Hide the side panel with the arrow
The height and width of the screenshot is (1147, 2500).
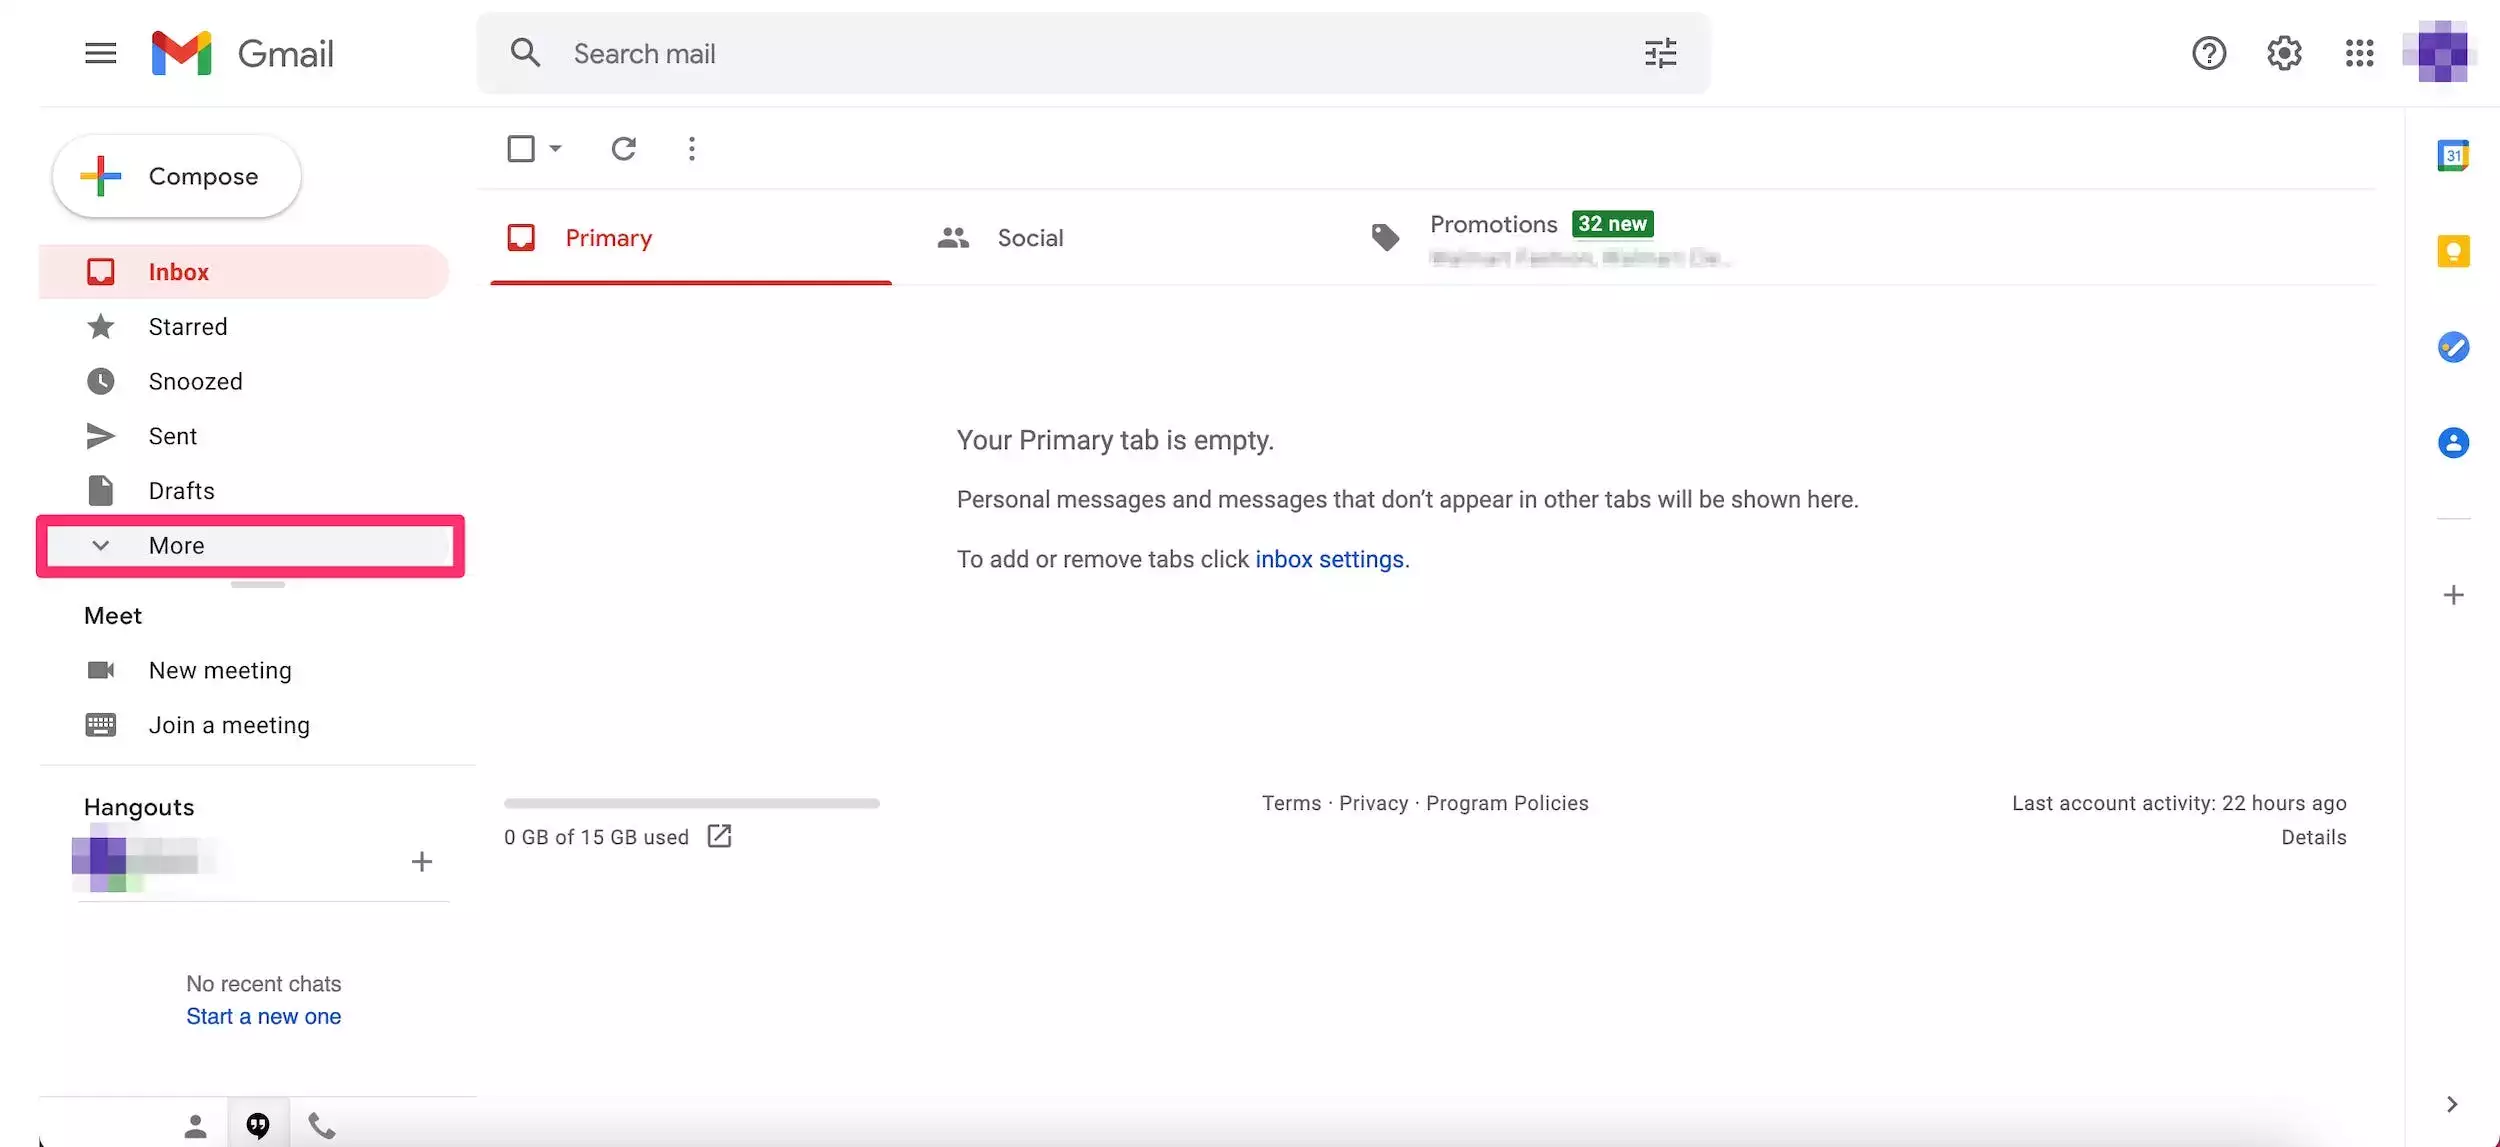coord(2451,1104)
